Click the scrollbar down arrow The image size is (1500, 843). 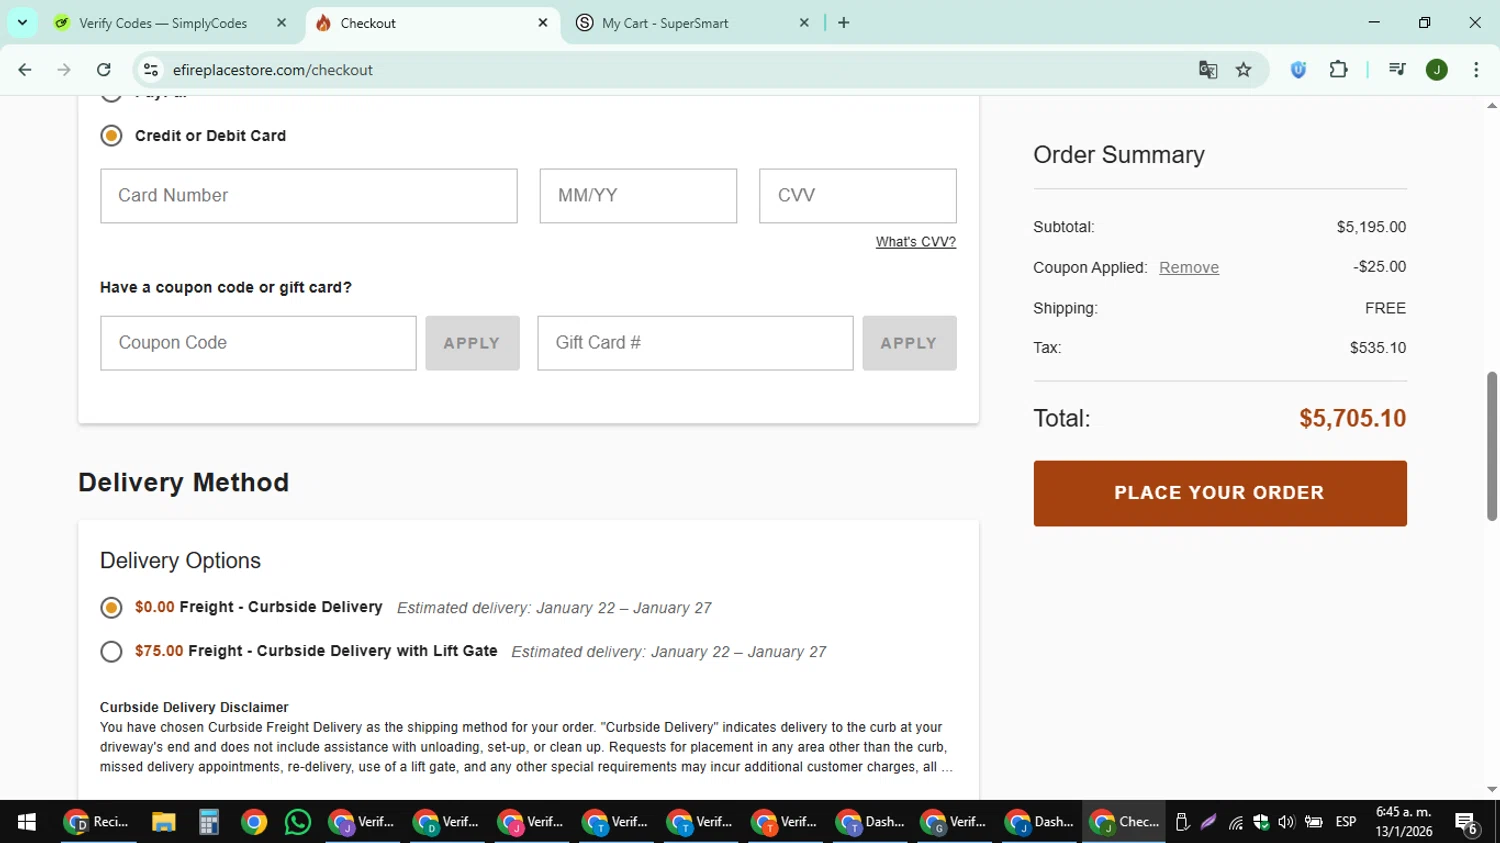click(1492, 789)
